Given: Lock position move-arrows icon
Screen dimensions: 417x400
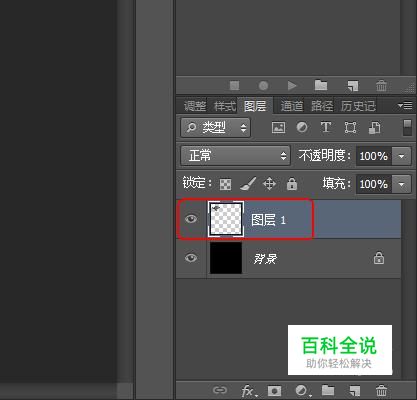Looking at the screenshot, I should pos(269,184).
